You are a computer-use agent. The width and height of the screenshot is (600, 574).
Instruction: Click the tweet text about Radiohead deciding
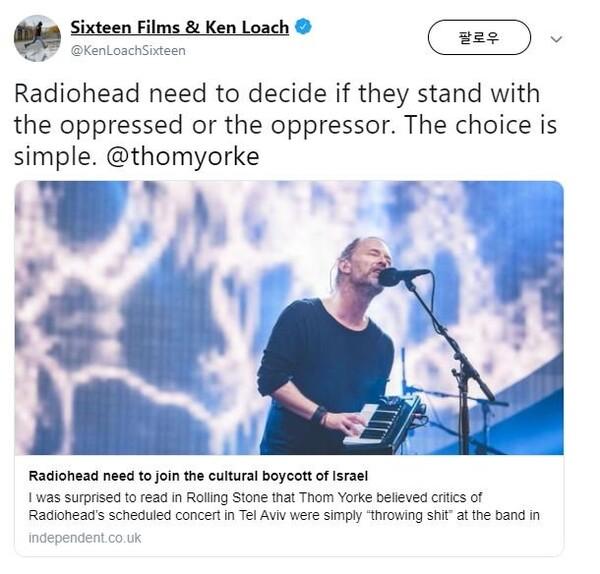click(285, 125)
